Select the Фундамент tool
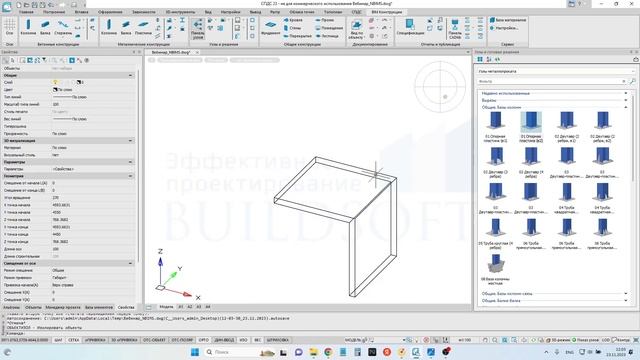This screenshot has width=640, height=360. point(270,27)
